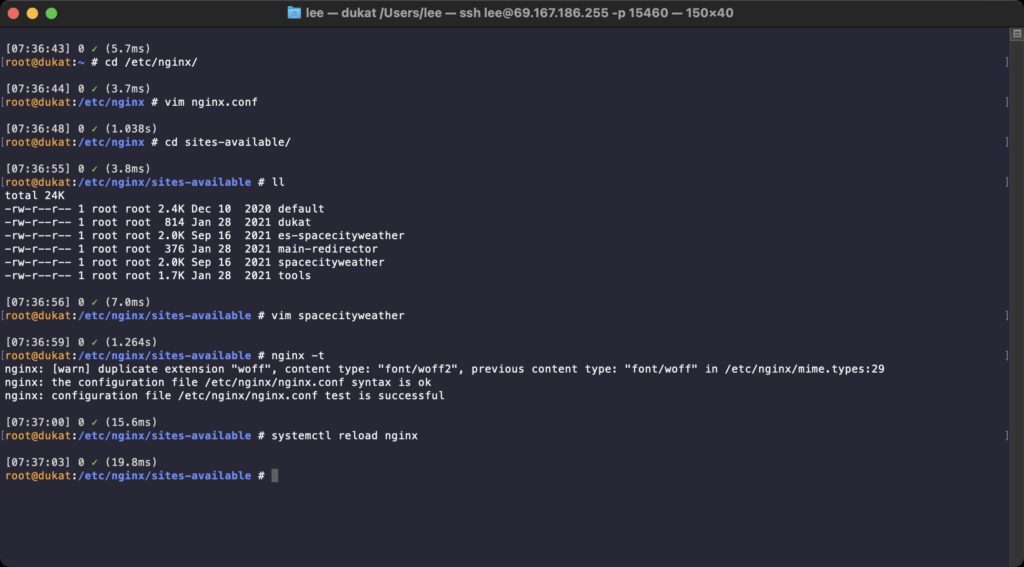Click the green checkmark beside timestamp 07:37:03

[x=95, y=462]
